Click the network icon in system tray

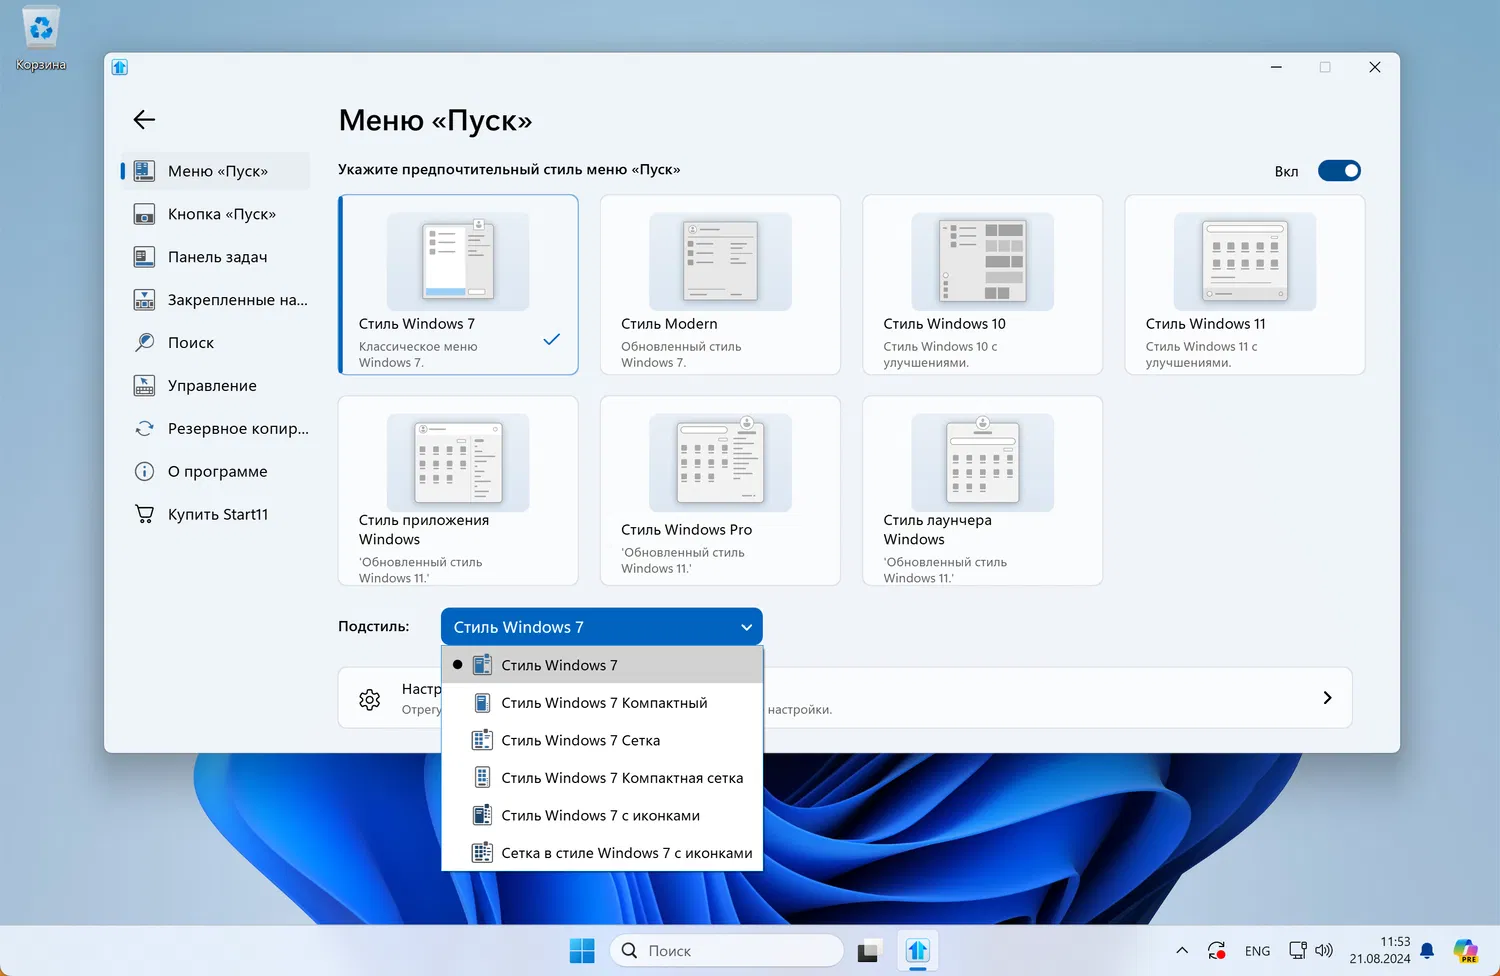1298,951
